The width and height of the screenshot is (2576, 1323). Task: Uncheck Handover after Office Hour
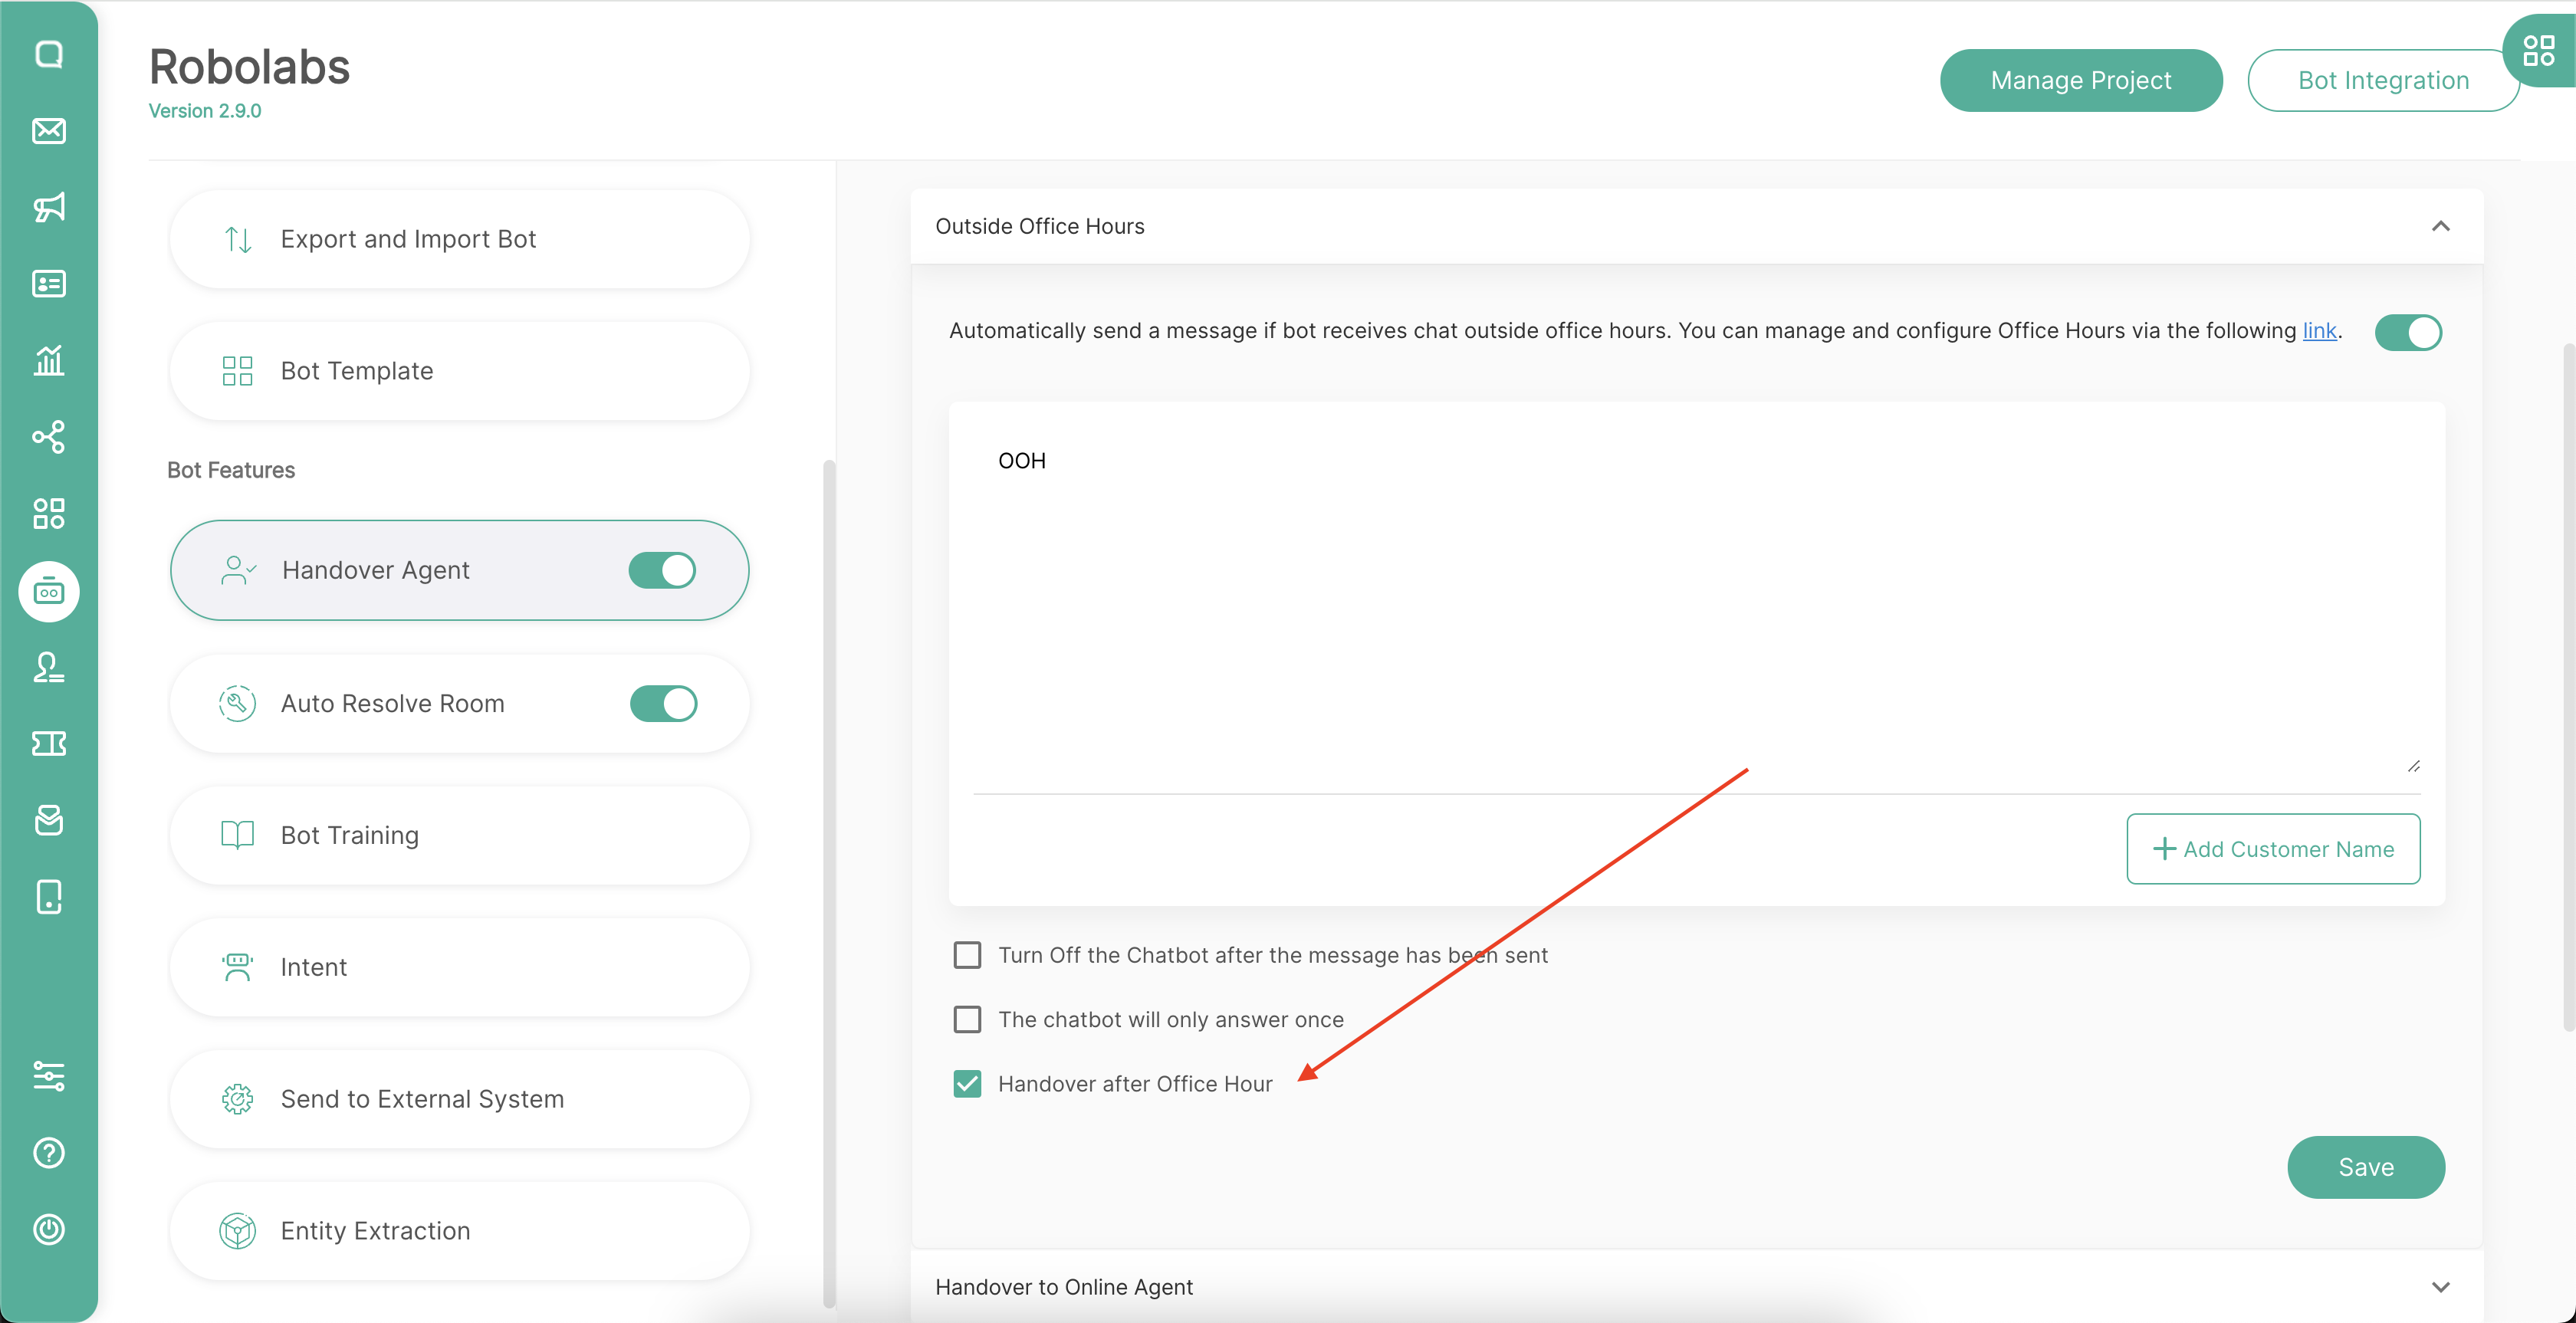(967, 1084)
